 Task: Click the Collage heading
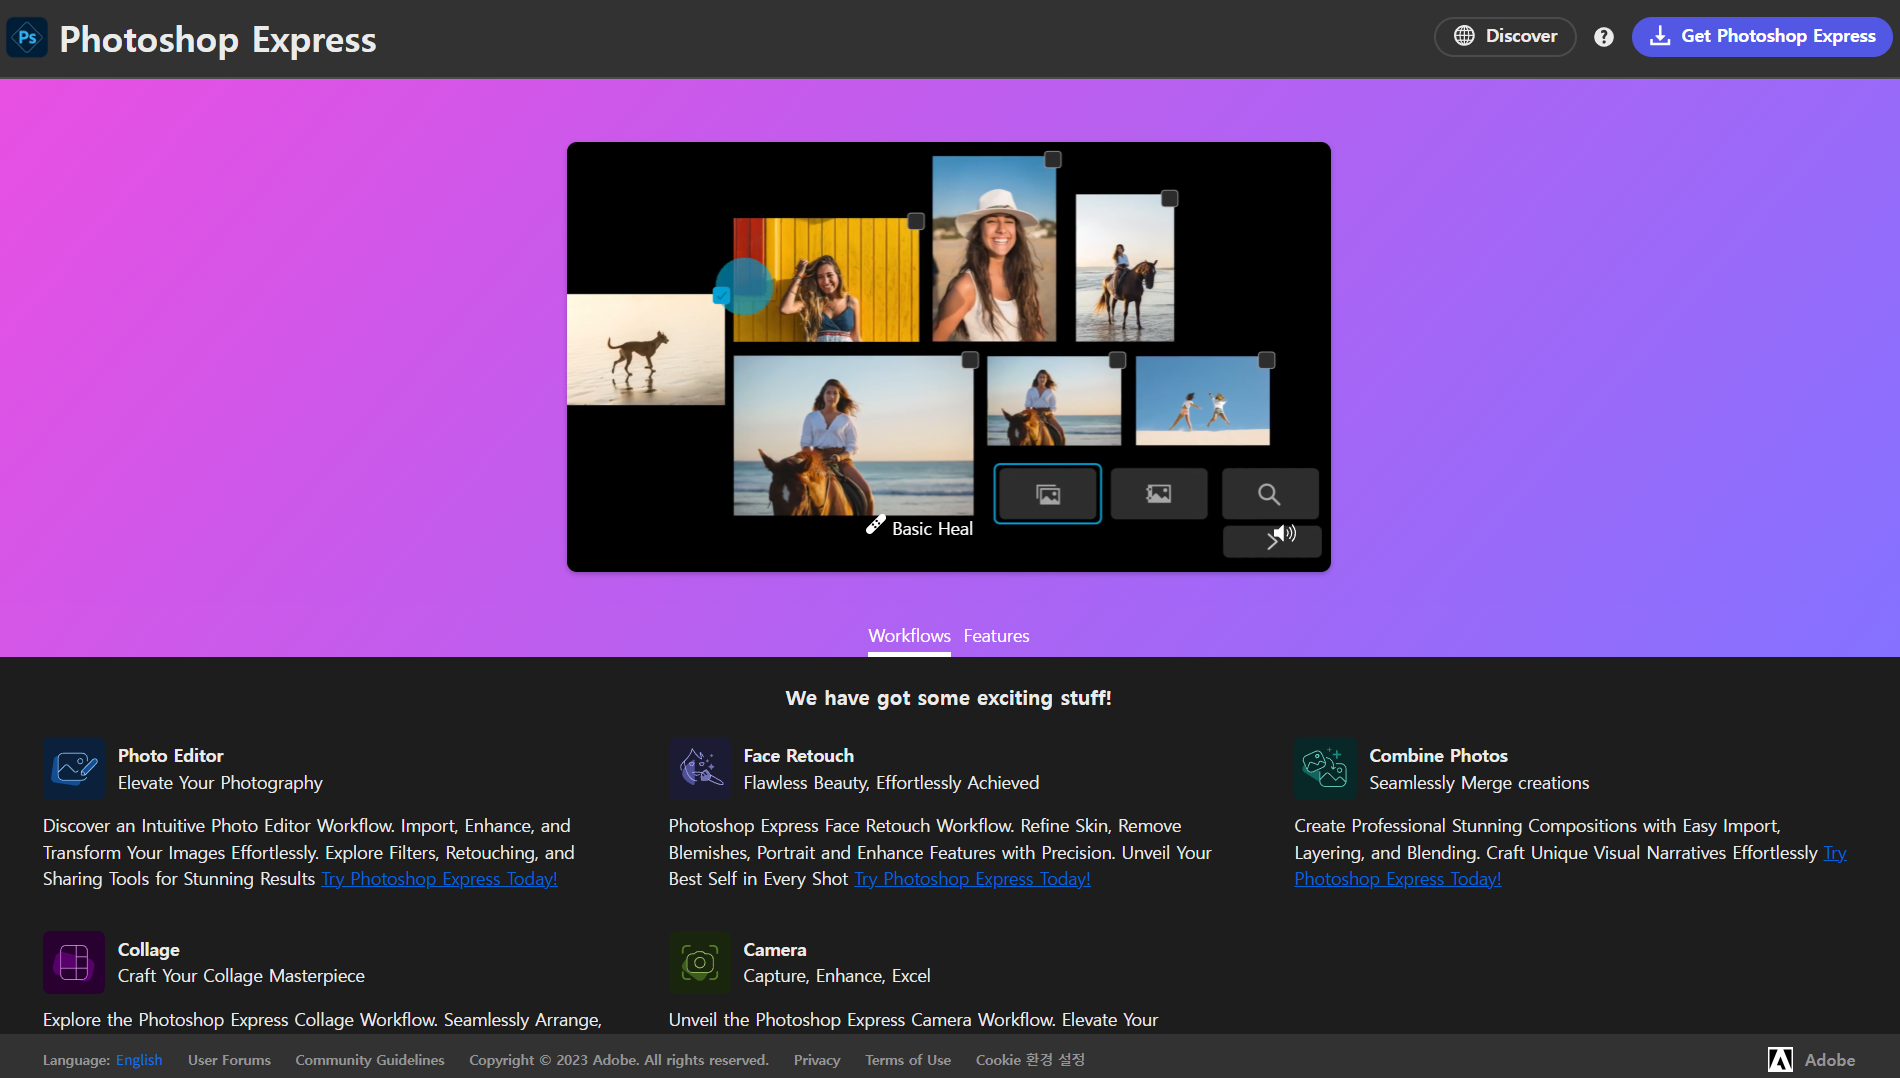tap(149, 950)
